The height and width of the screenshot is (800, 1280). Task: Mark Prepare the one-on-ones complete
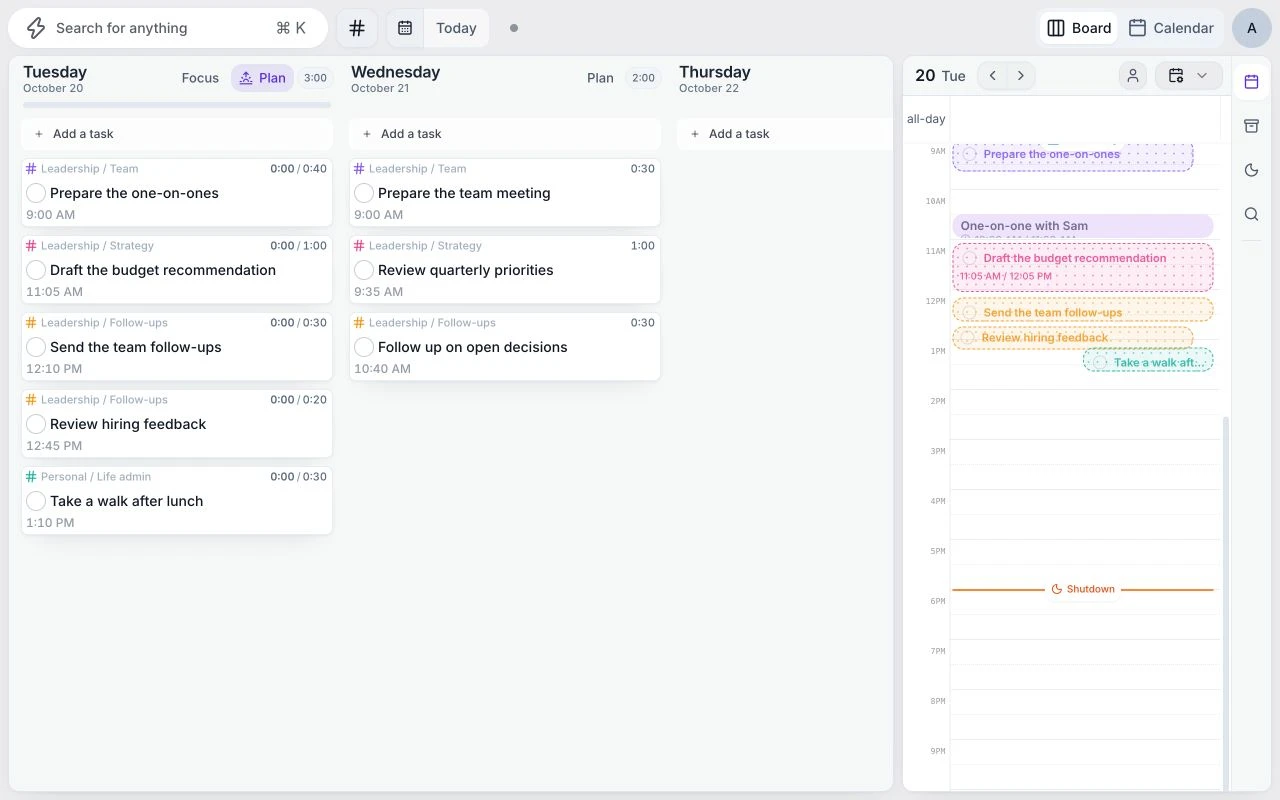pyautogui.click(x=36, y=193)
